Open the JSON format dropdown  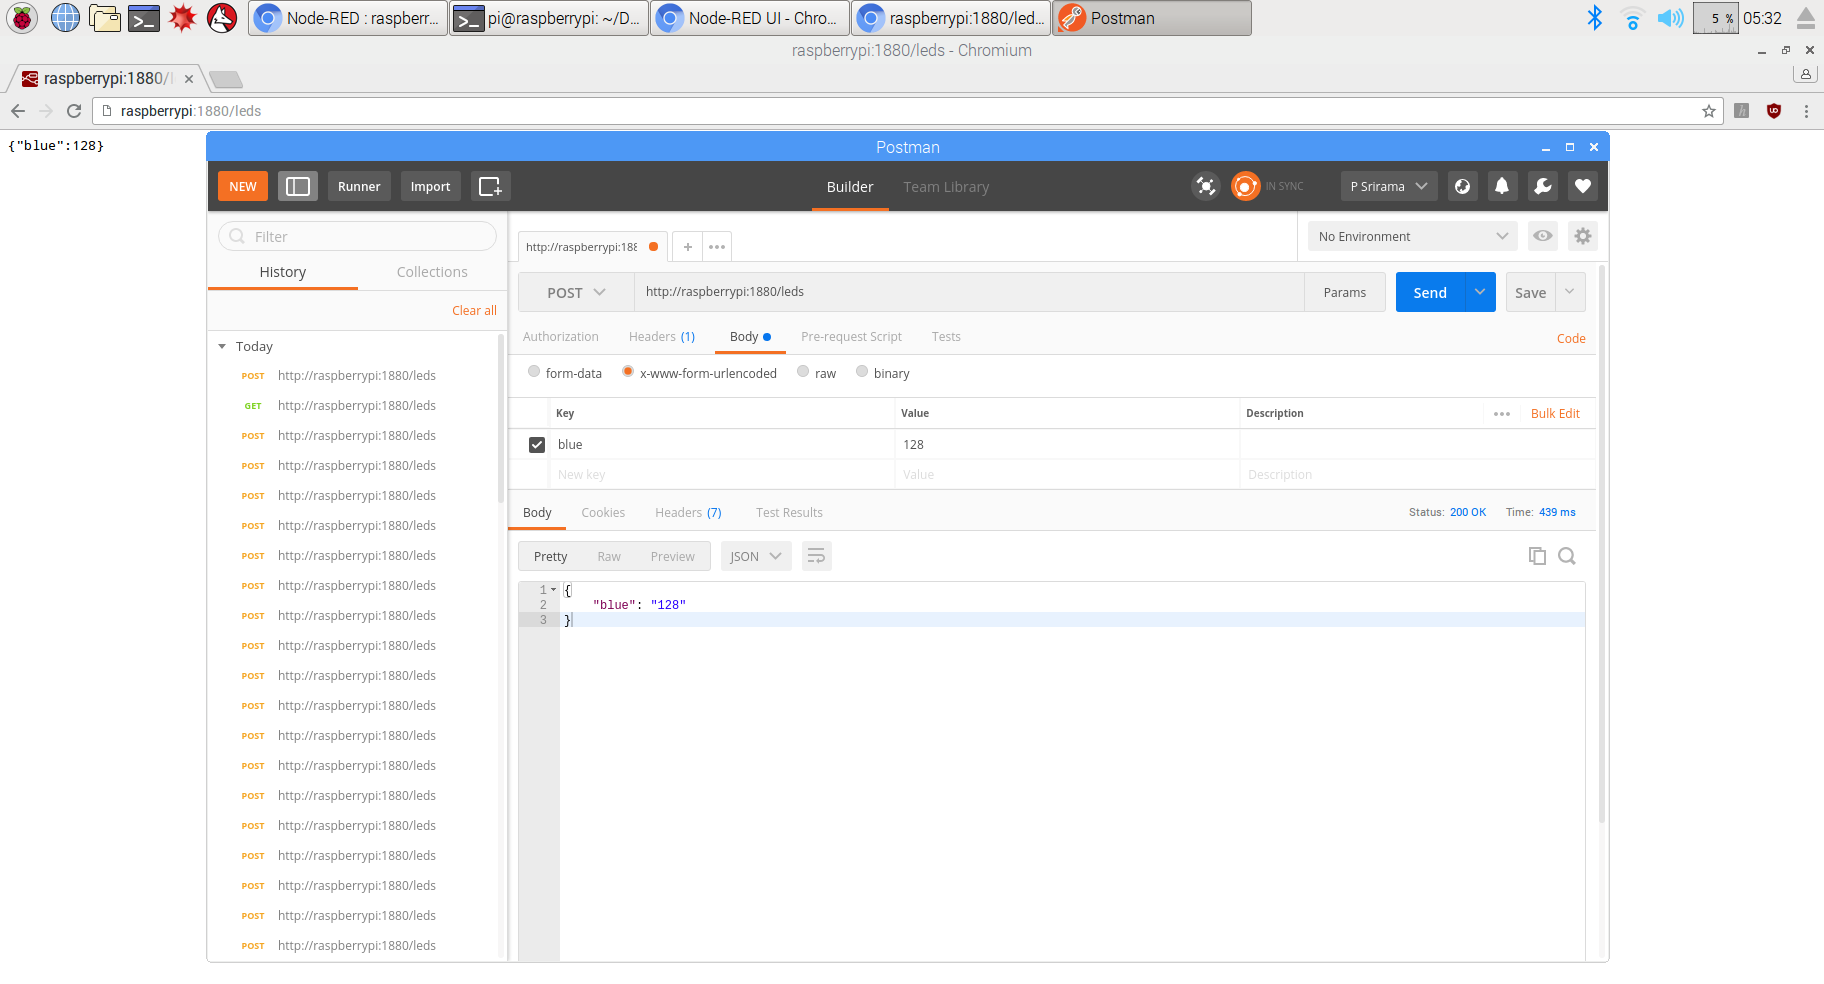[x=755, y=556]
